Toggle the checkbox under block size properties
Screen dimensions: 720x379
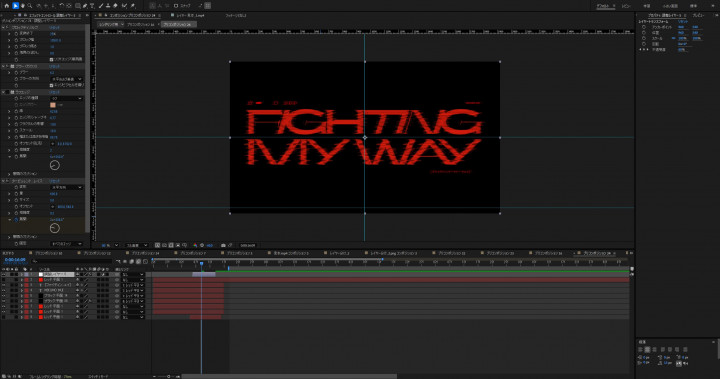(x=51, y=59)
